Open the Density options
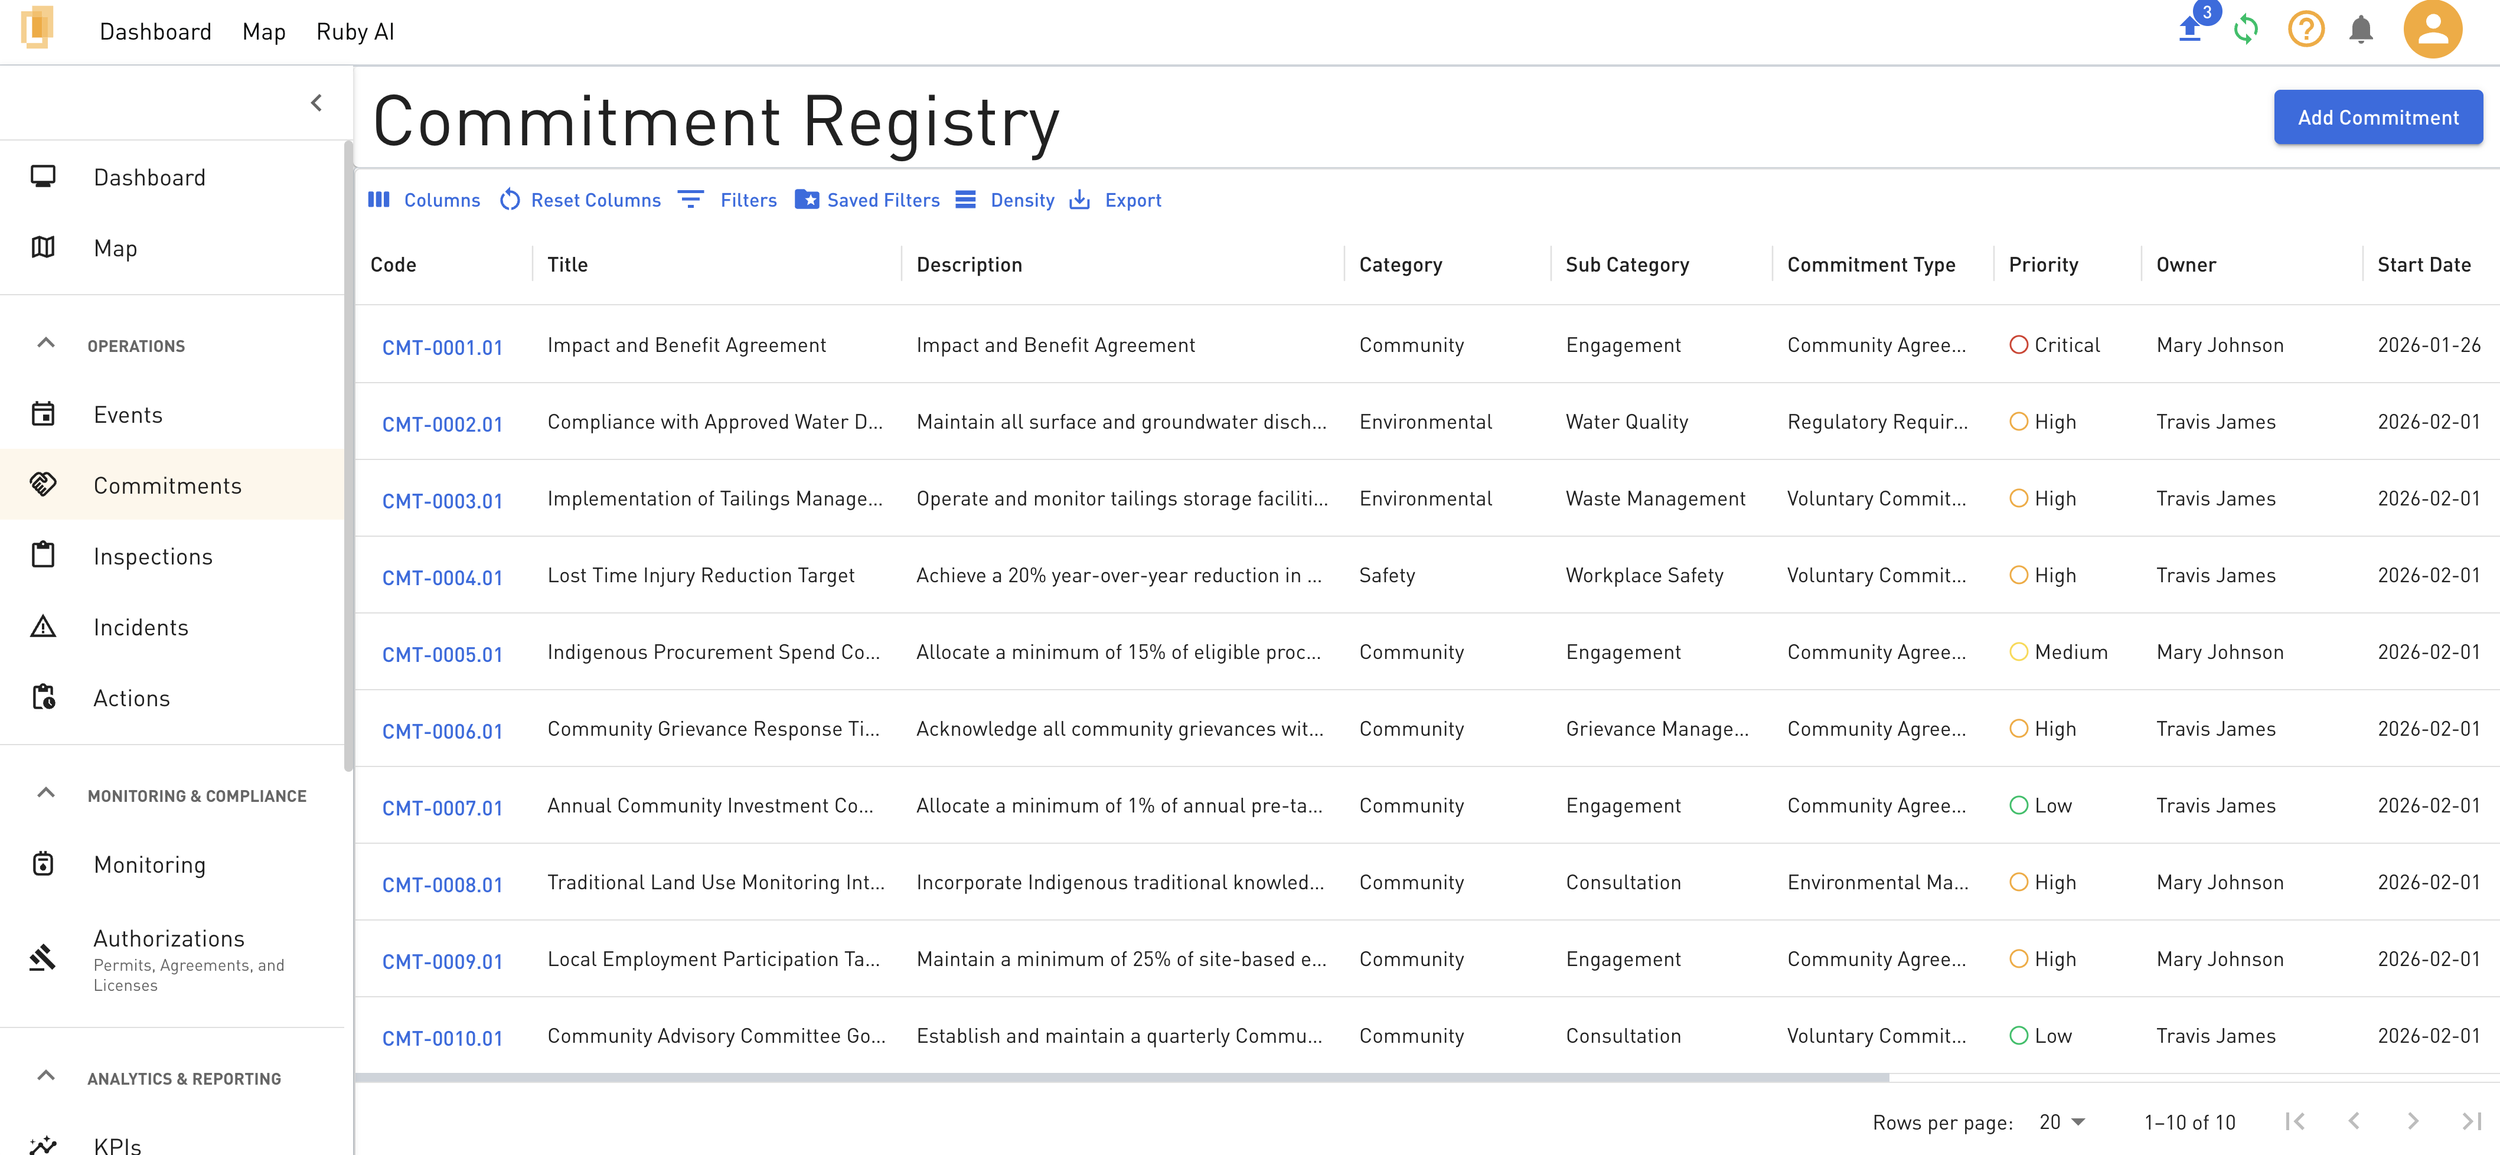The image size is (2500, 1155). click(1005, 200)
